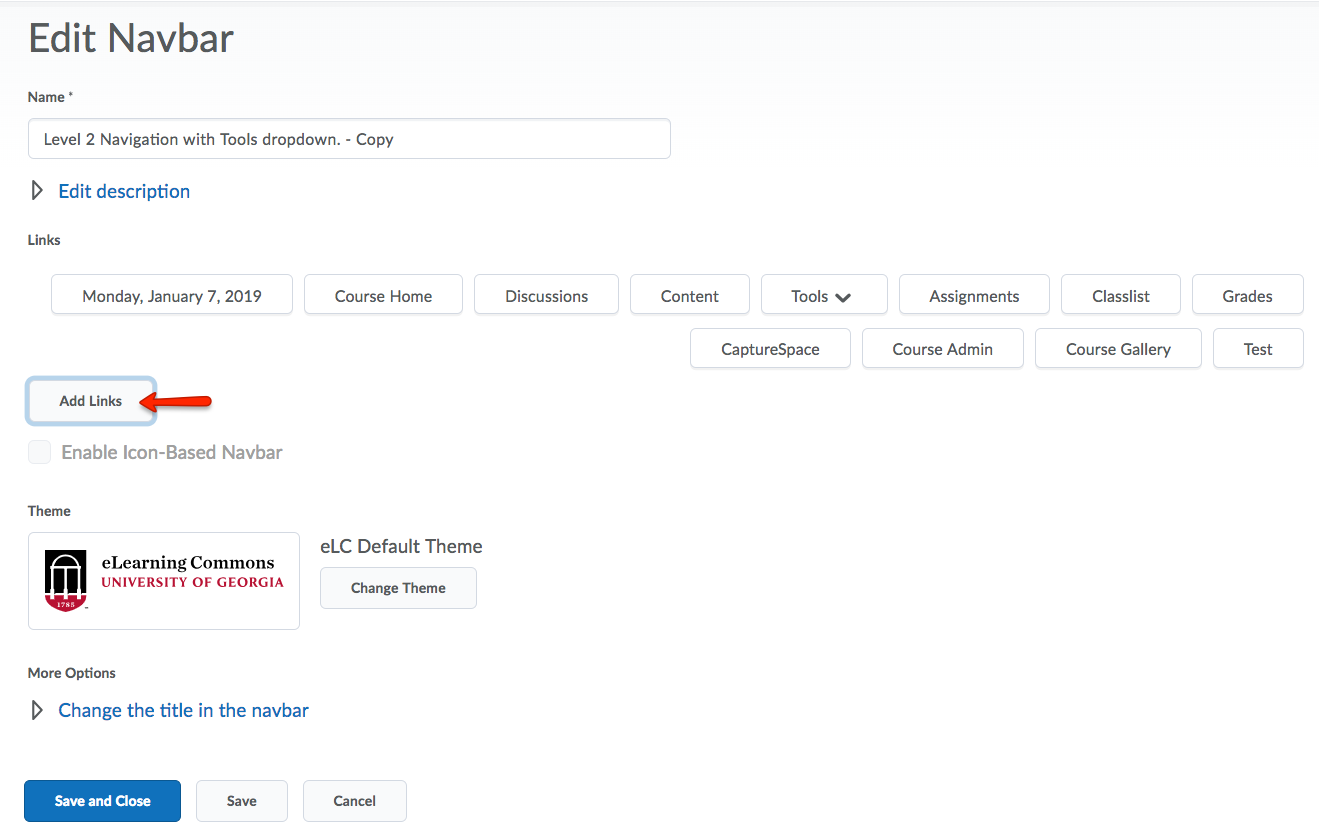1319x835 pixels.
Task: Click the Monday, January 7, 2019 date link
Action: [x=172, y=296]
